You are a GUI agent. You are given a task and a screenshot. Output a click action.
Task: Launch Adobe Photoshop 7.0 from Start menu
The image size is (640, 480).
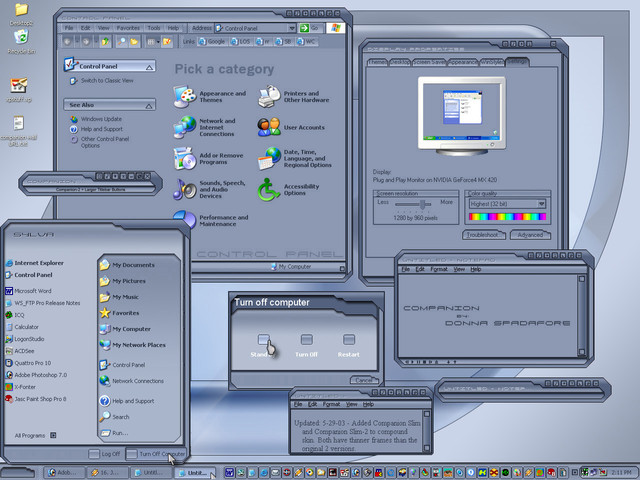(36, 375)
